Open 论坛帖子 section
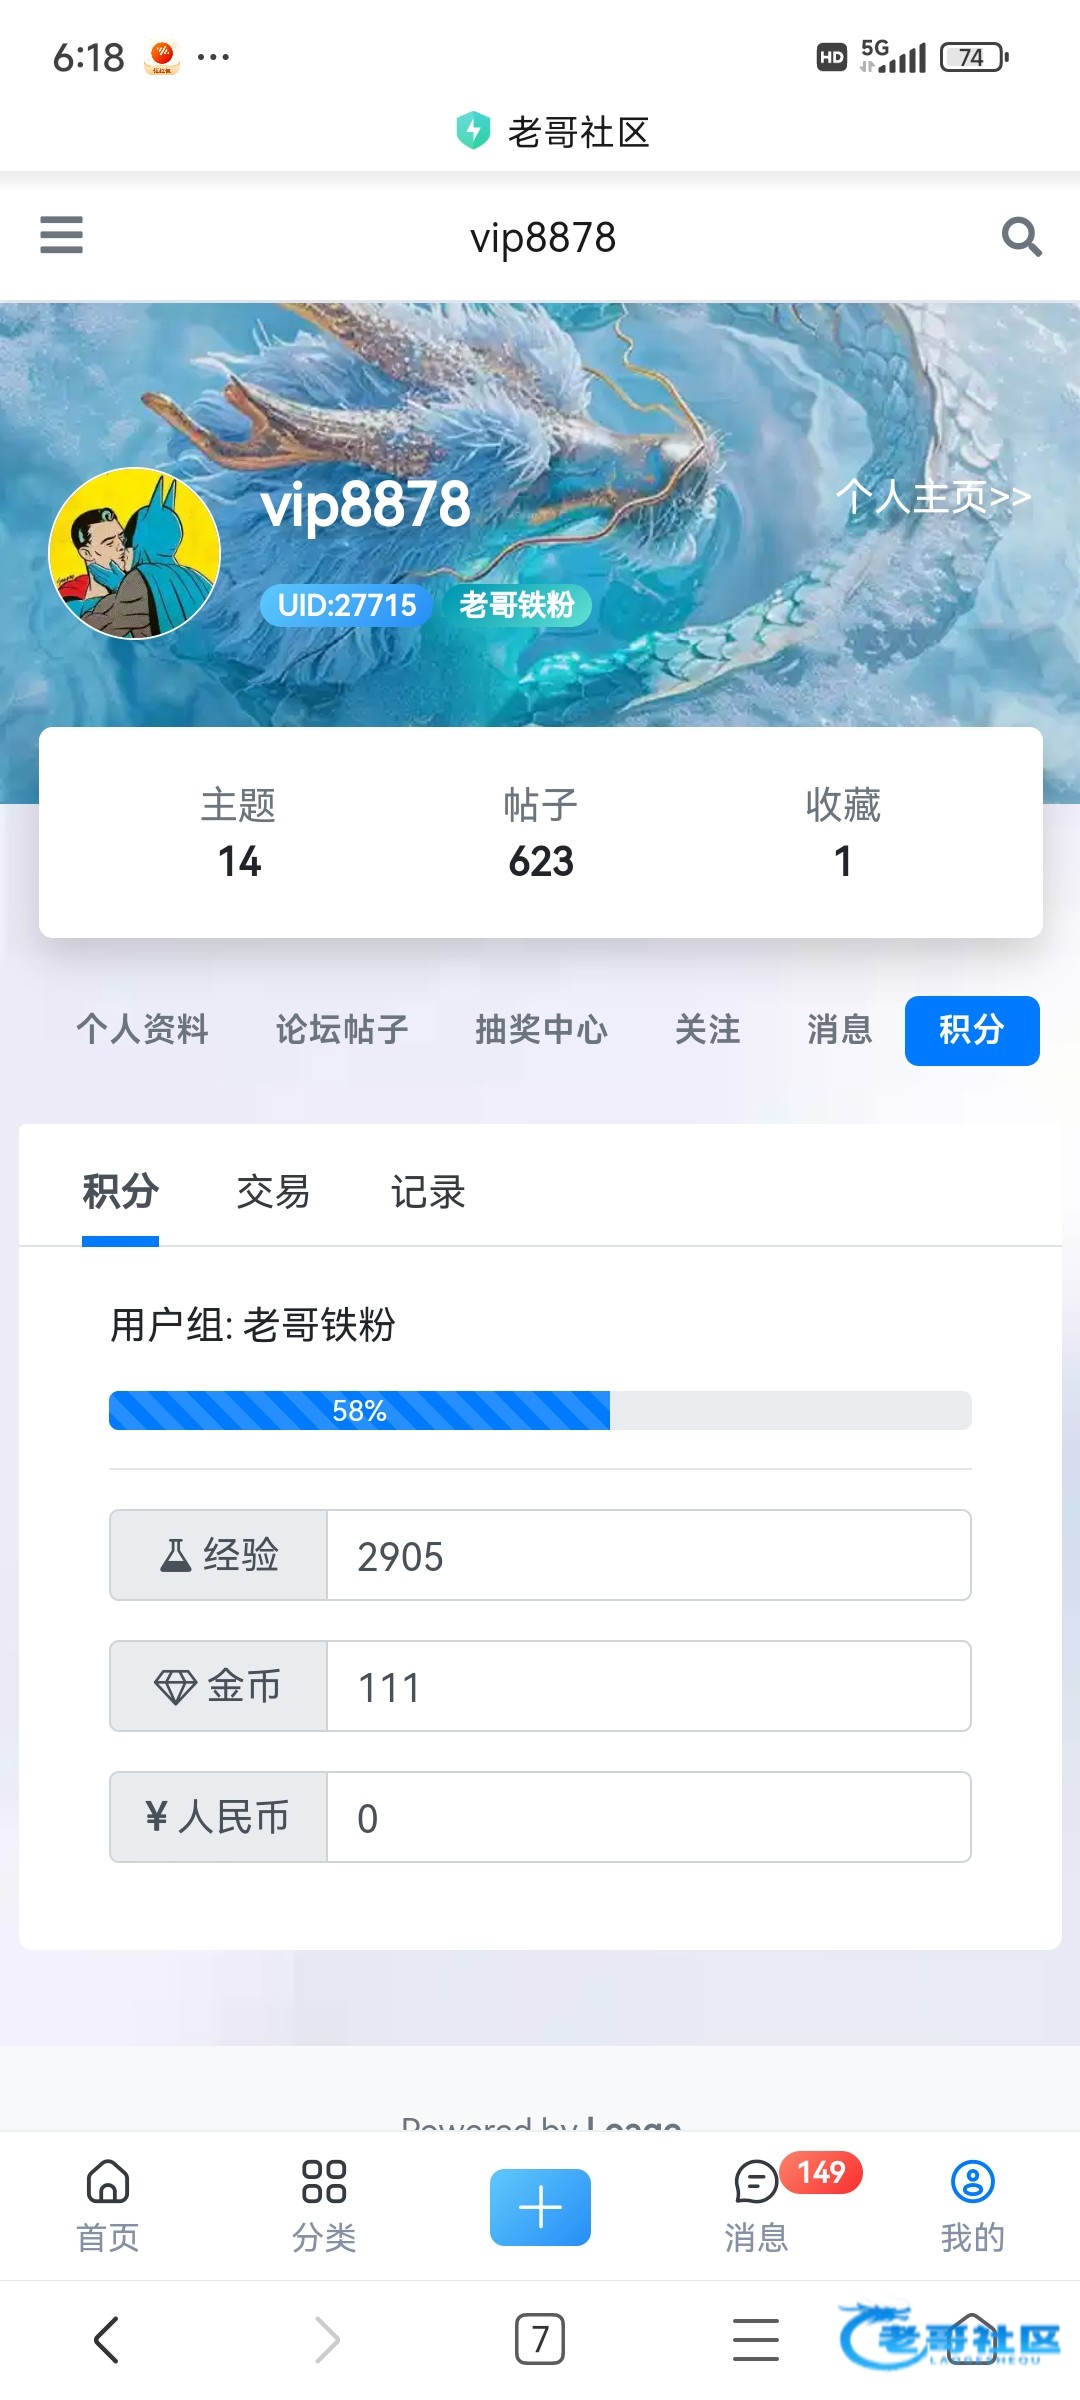The image size is (1080, 2400). [342, 1030]
